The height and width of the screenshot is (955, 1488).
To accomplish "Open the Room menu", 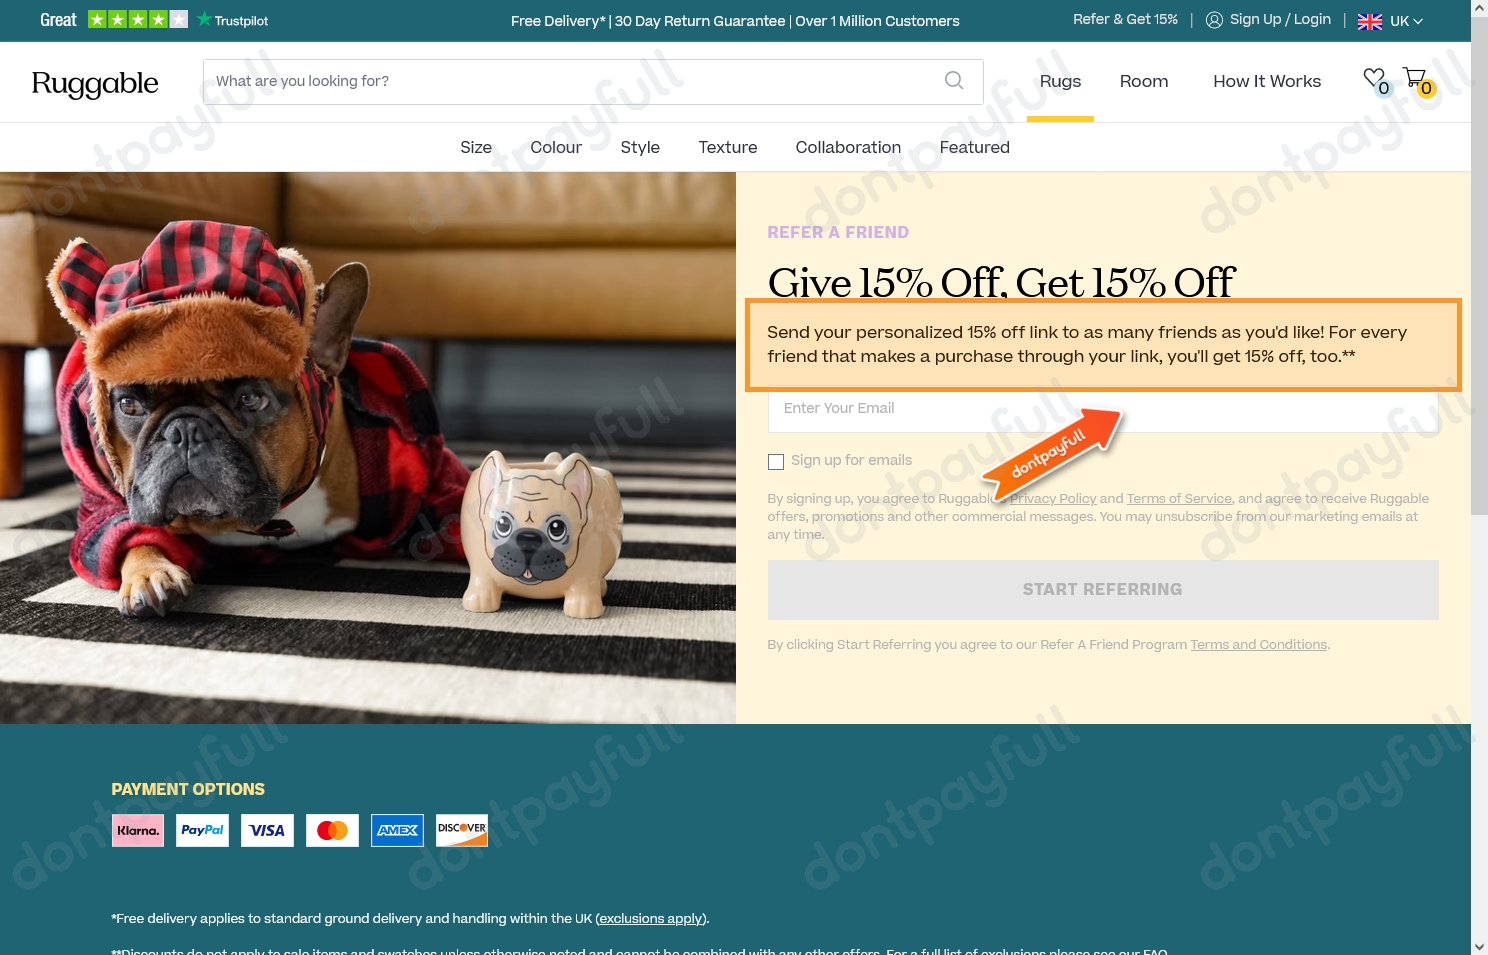I will click(x=1143, y=81).
